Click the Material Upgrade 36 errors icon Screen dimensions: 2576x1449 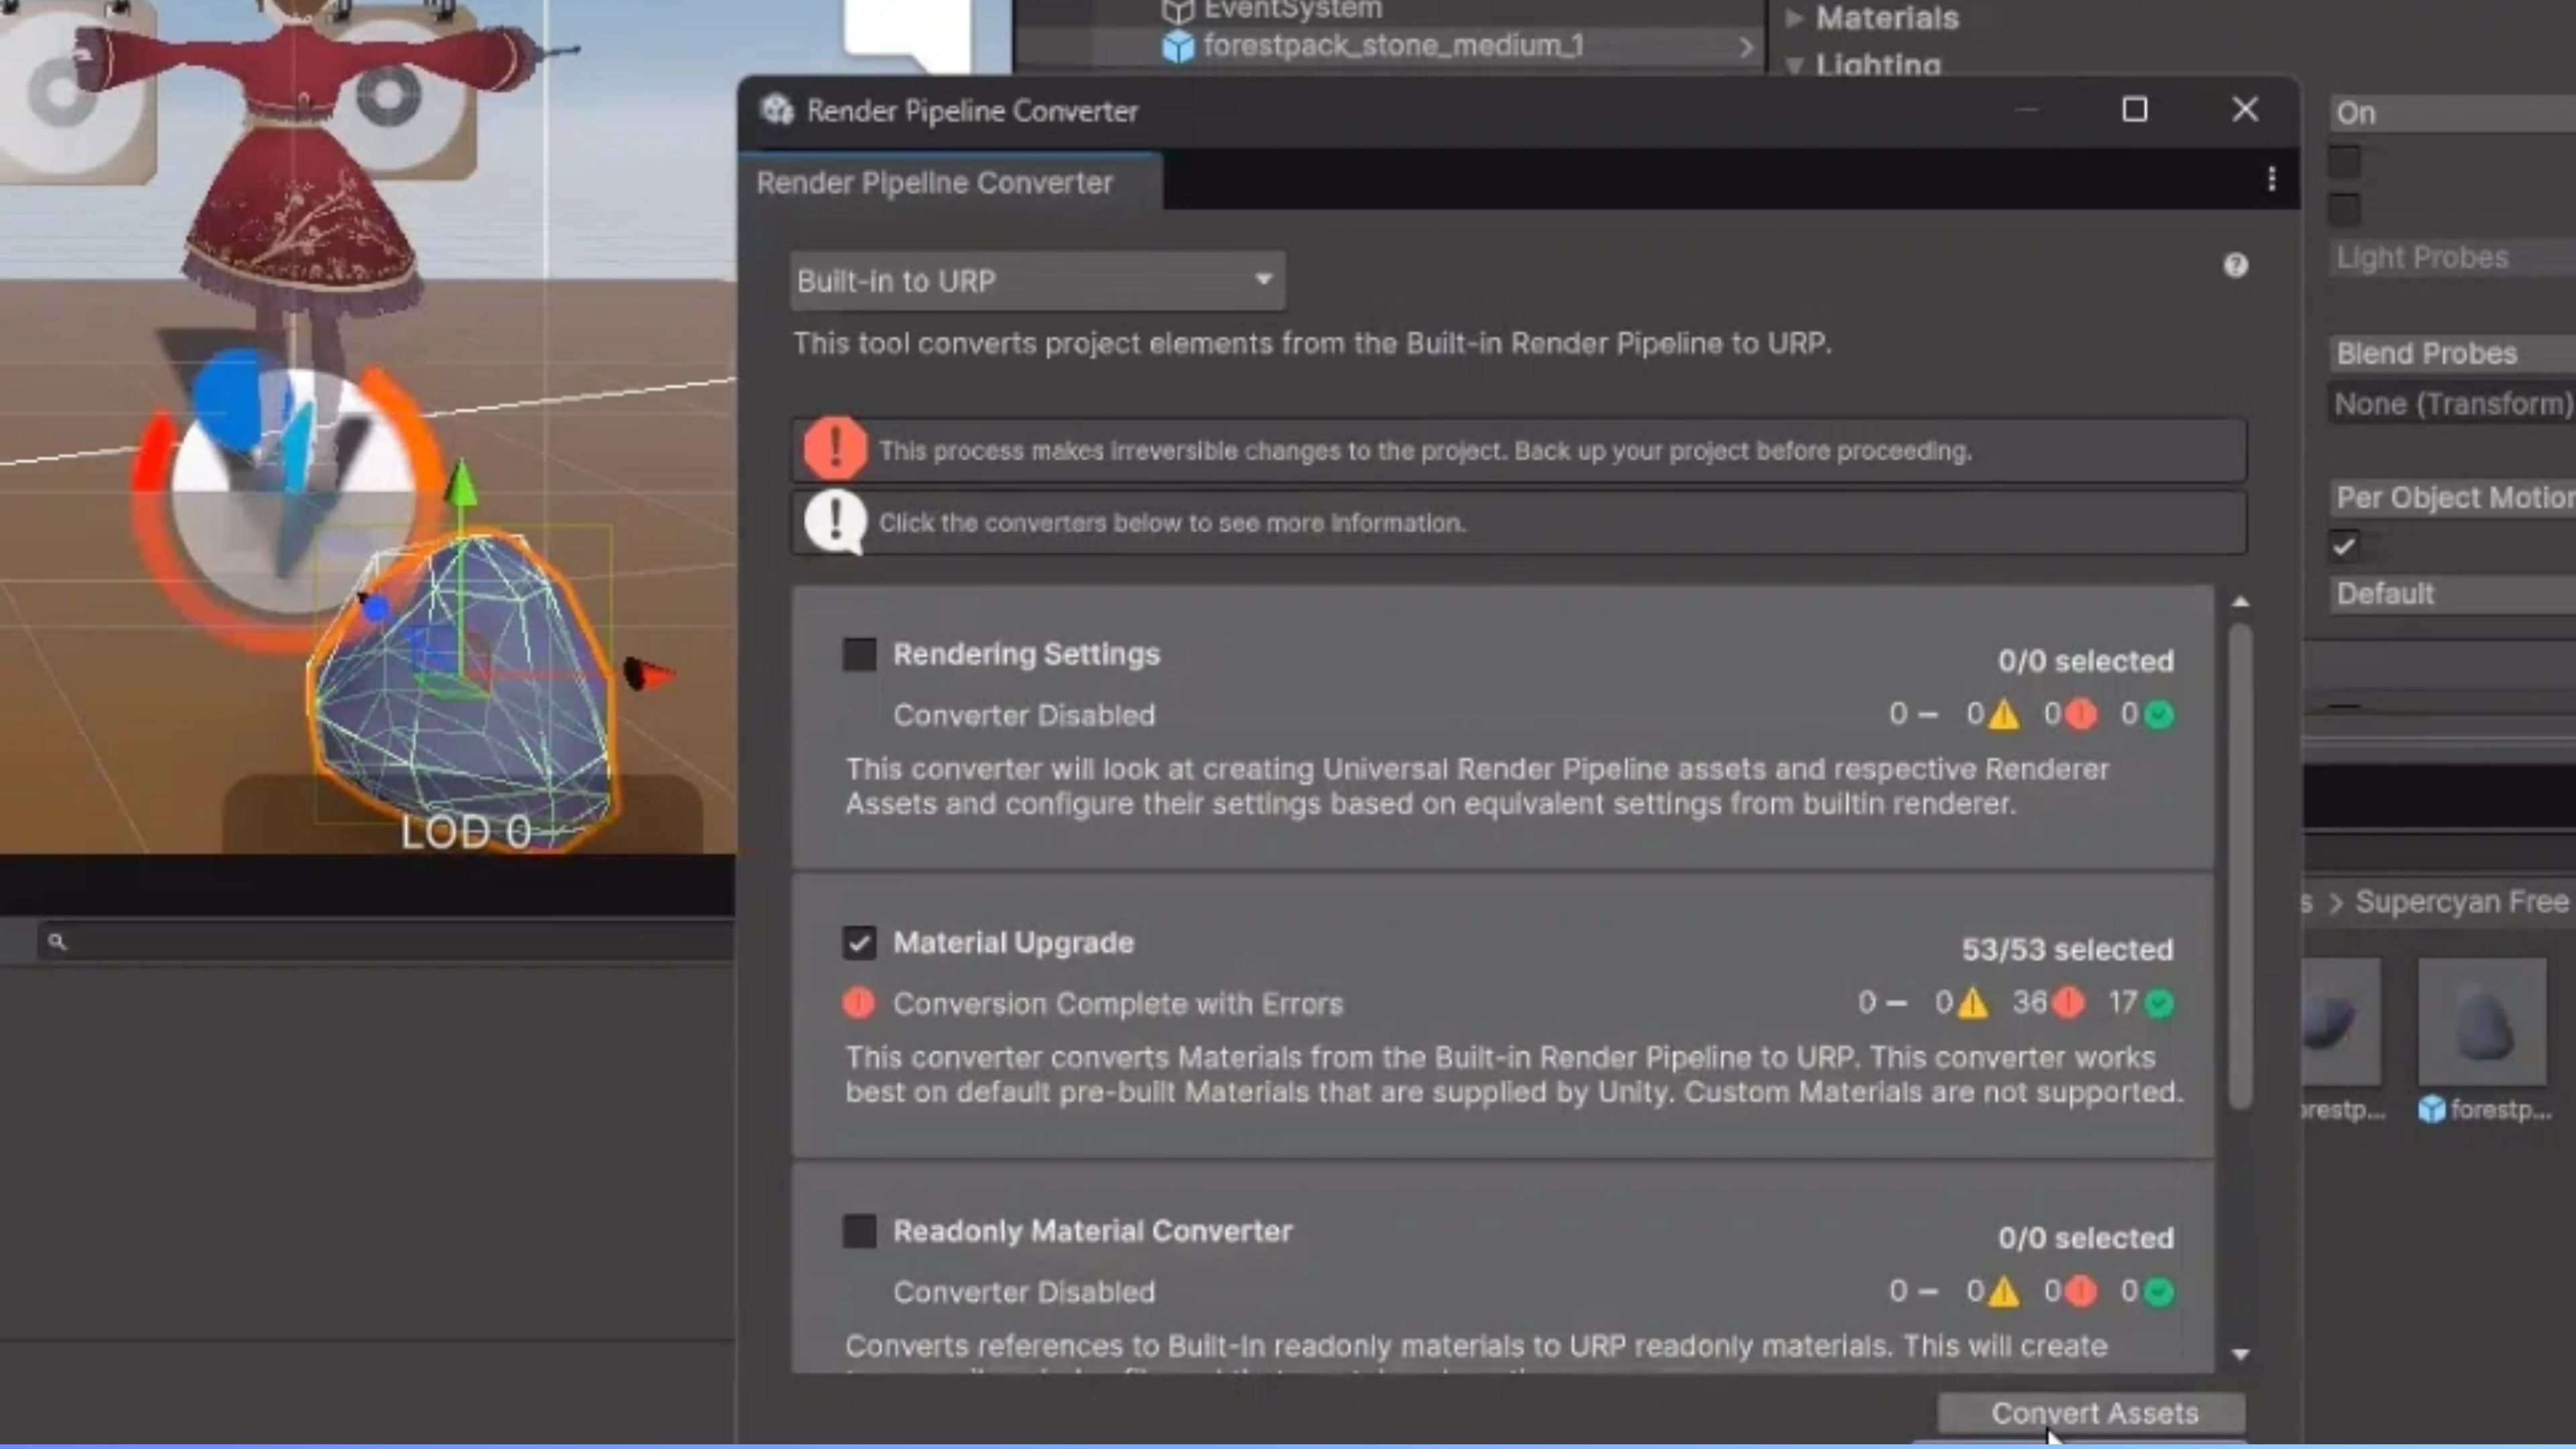coord(2069,1002)
